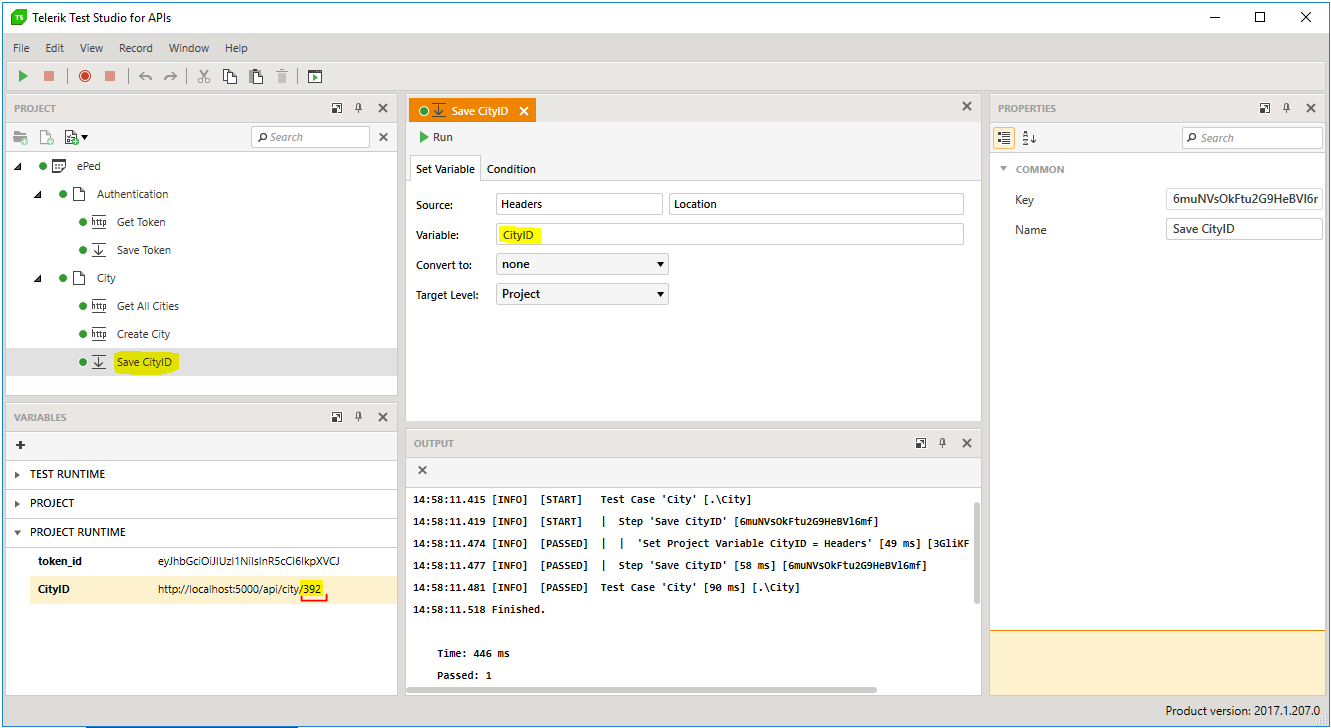Image resolution: width=1331 pixels, height=728 pixels.
Task: Switch properties to categorized view
Action: coord(1005,138)
